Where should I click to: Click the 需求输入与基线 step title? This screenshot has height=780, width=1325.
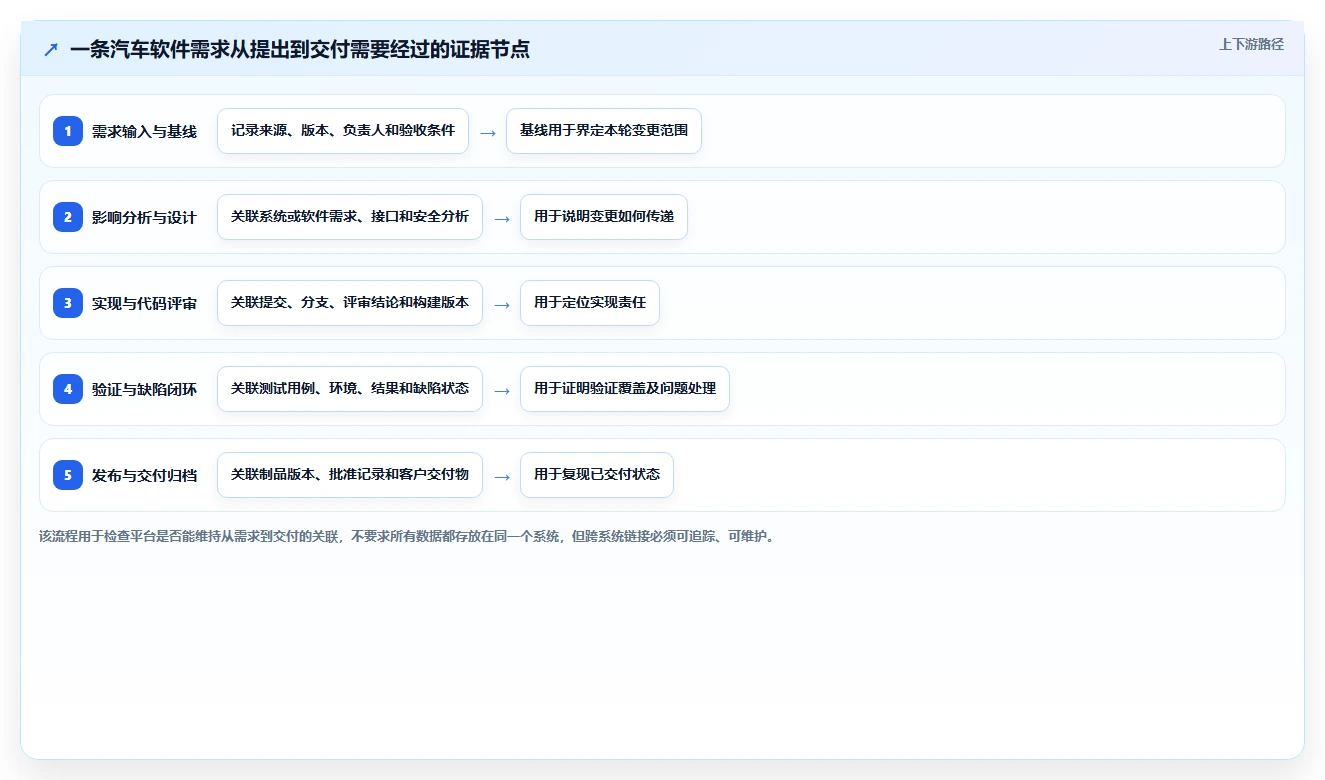[144, 131]
